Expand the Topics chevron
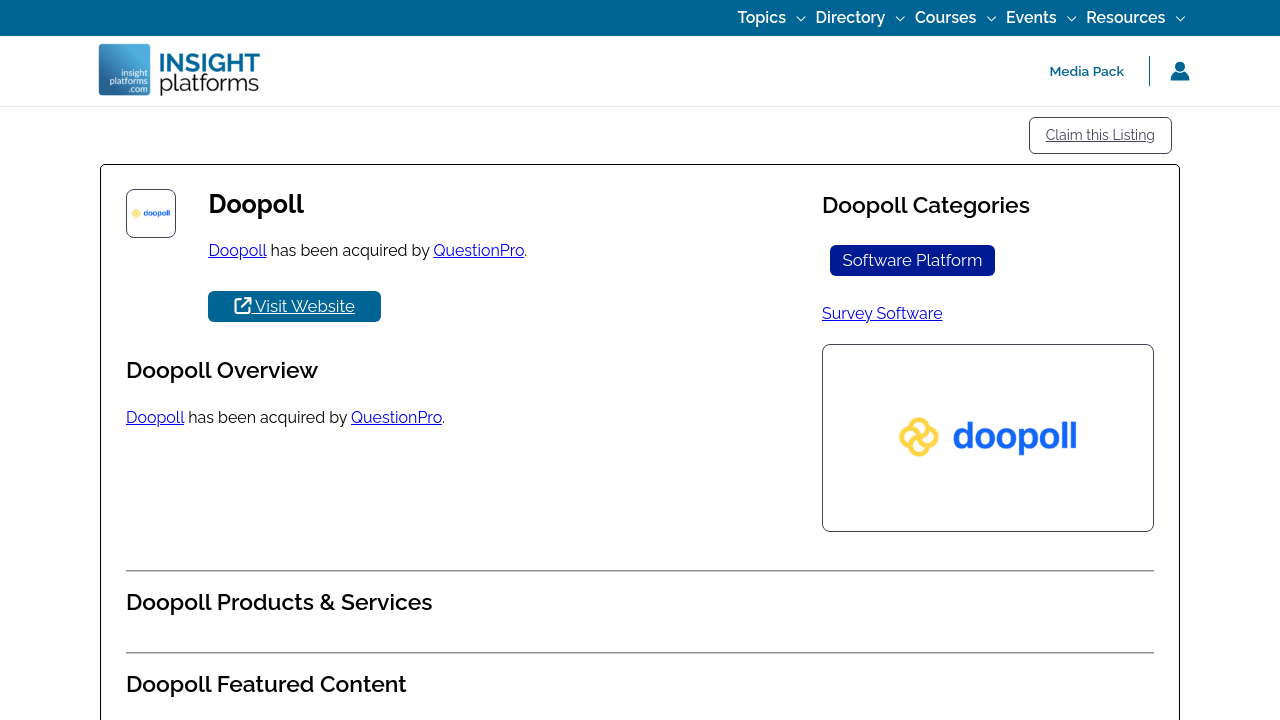Screen dimensions: 1280x720 click(x=800, y=19)
